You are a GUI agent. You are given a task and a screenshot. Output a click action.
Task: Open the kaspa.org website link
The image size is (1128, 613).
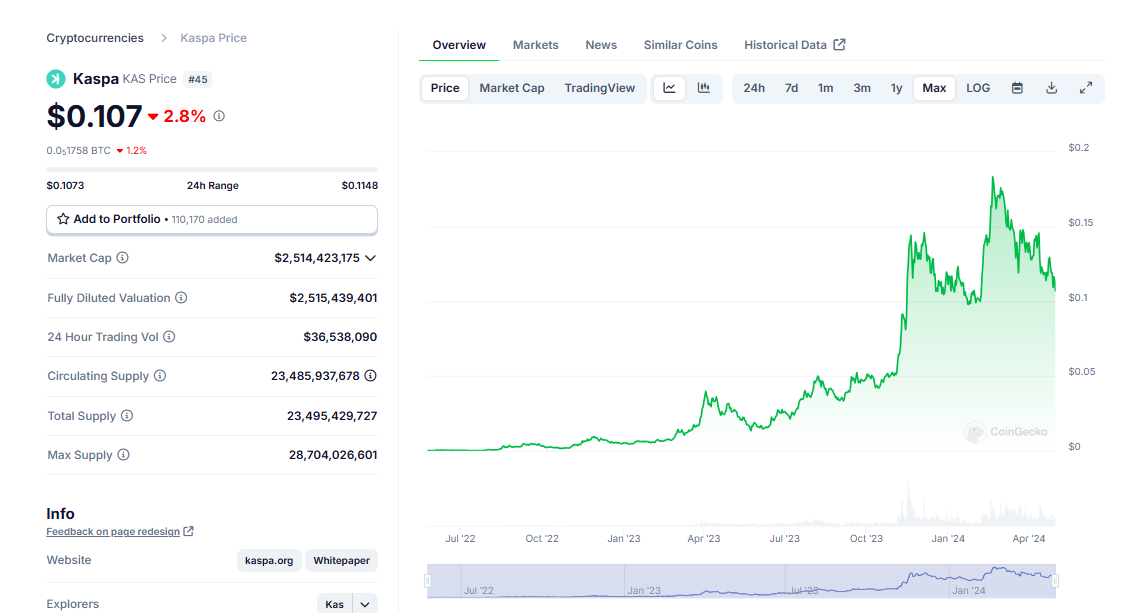click(269, 560)
